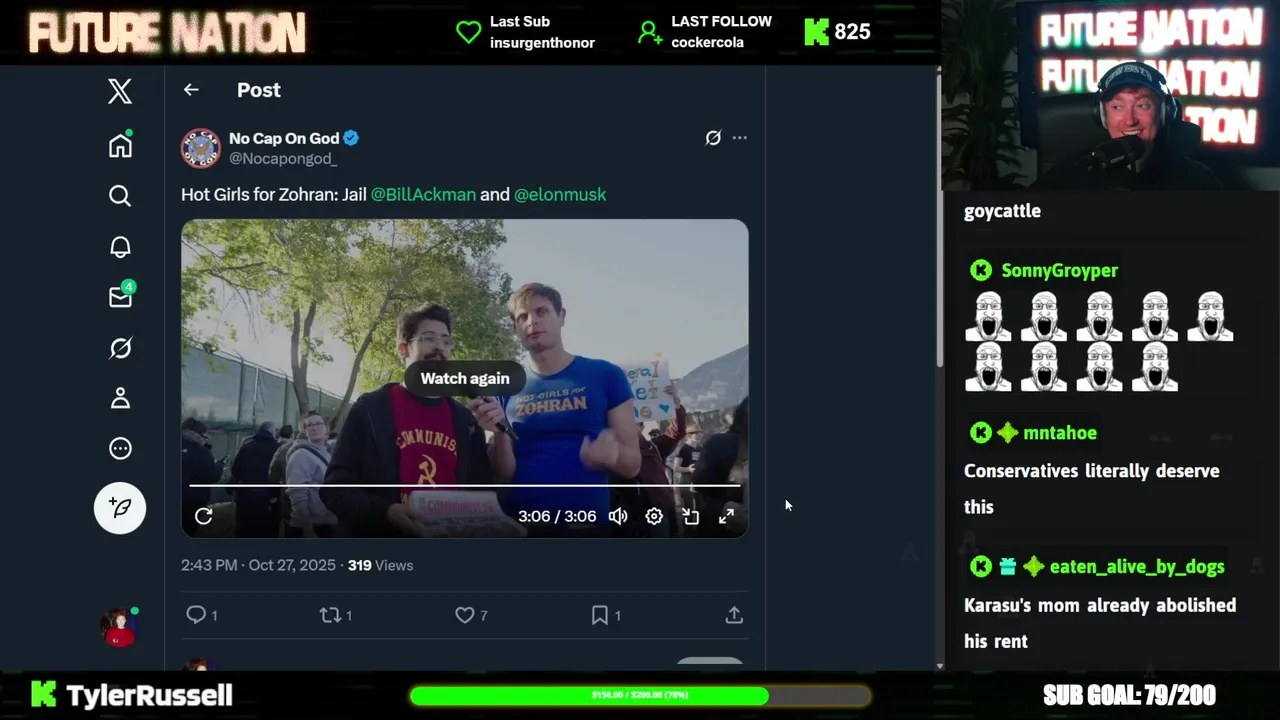Click eaten_alive_by_dogs username in chat

(1137, 567)
